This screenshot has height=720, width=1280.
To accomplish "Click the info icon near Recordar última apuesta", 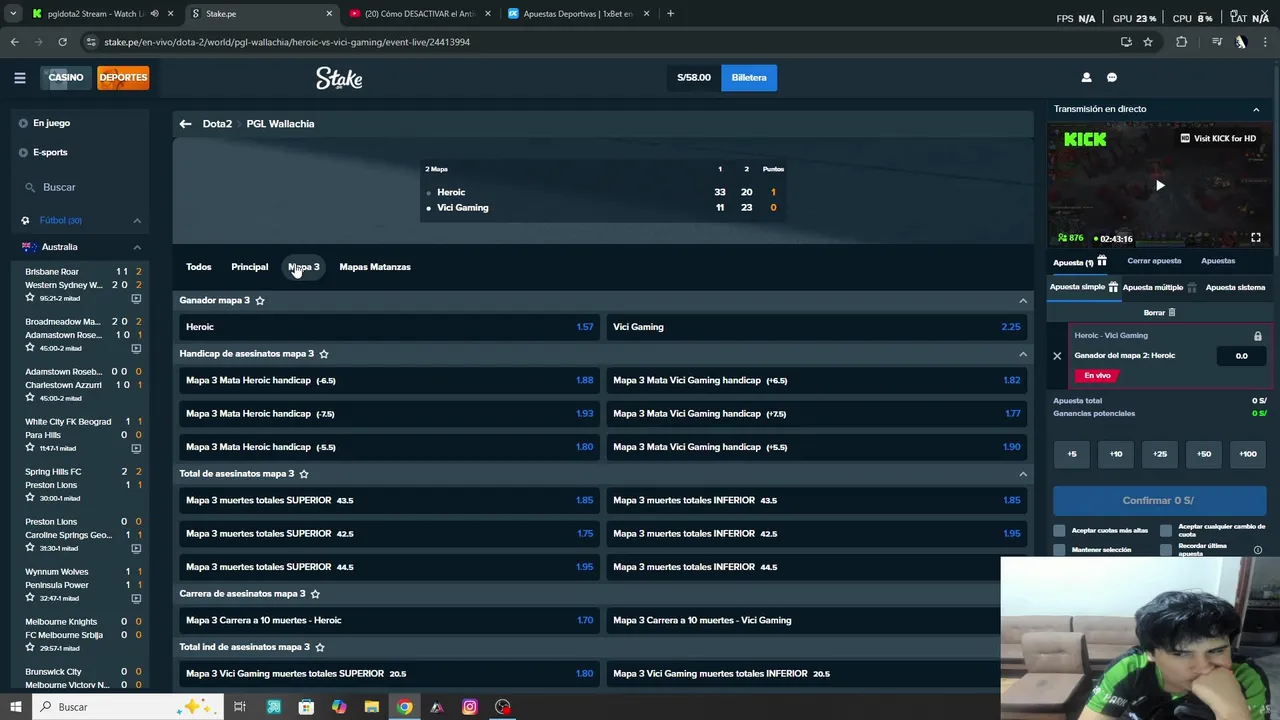I will [1258, 550].
